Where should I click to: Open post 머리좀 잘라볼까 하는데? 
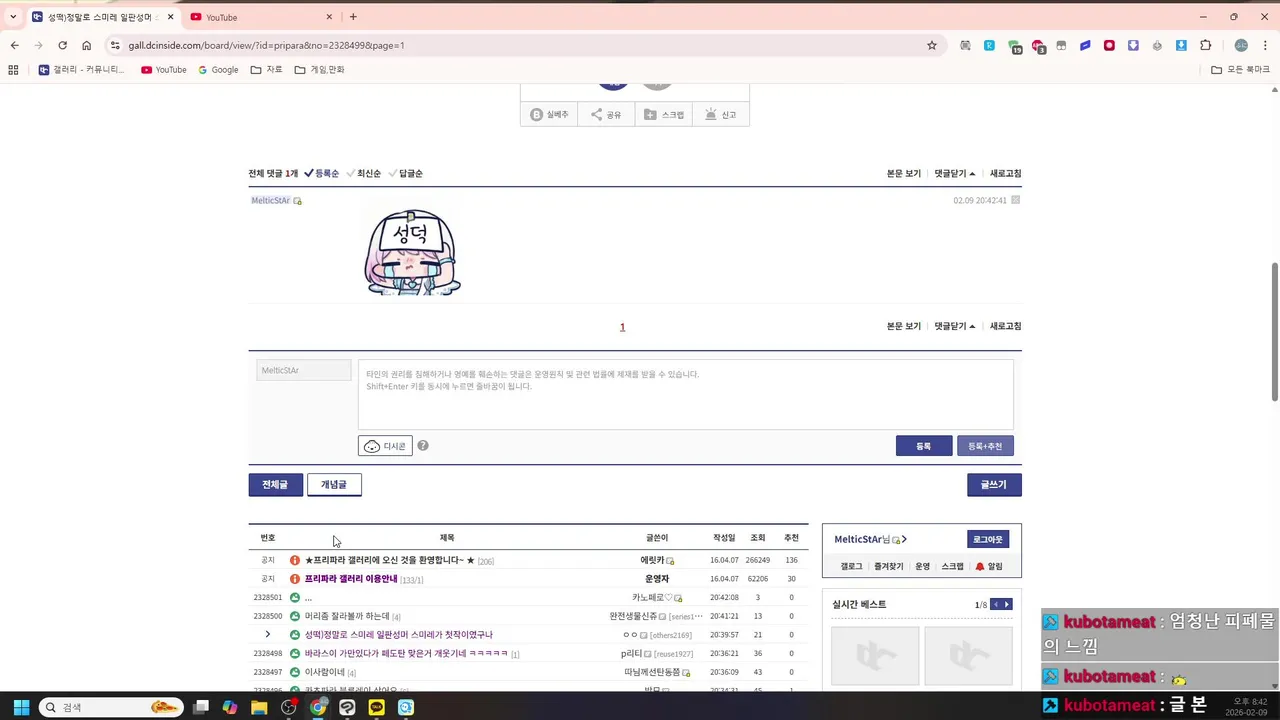coord(347,616)
